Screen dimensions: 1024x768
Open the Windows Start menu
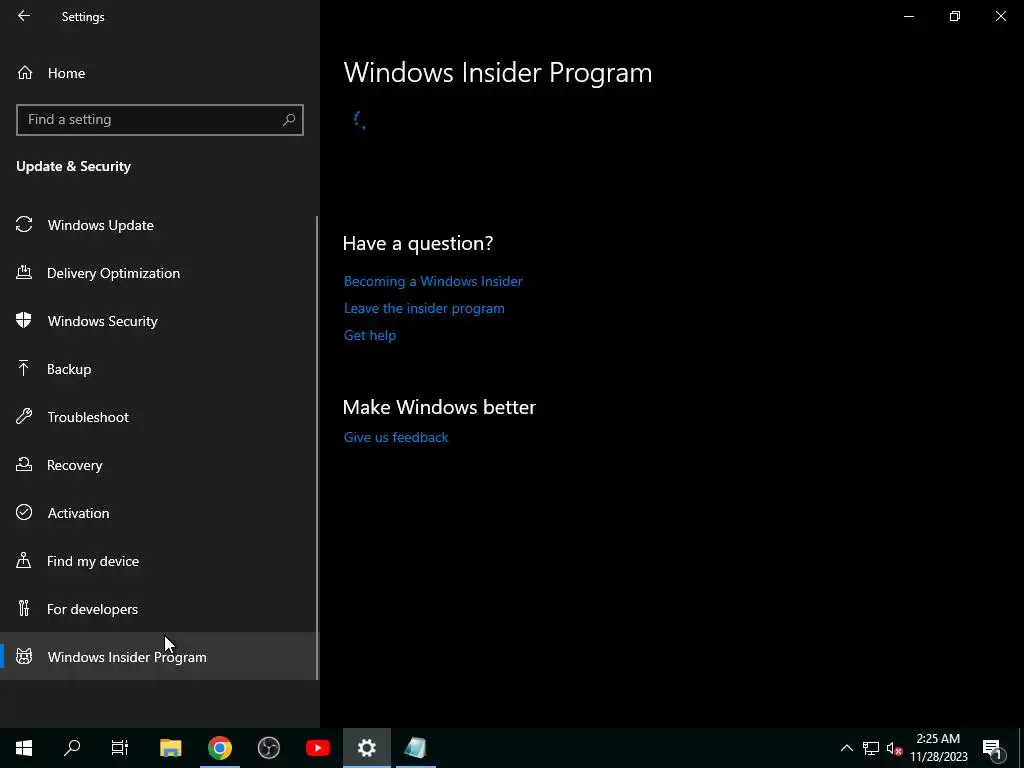point(24,748)
